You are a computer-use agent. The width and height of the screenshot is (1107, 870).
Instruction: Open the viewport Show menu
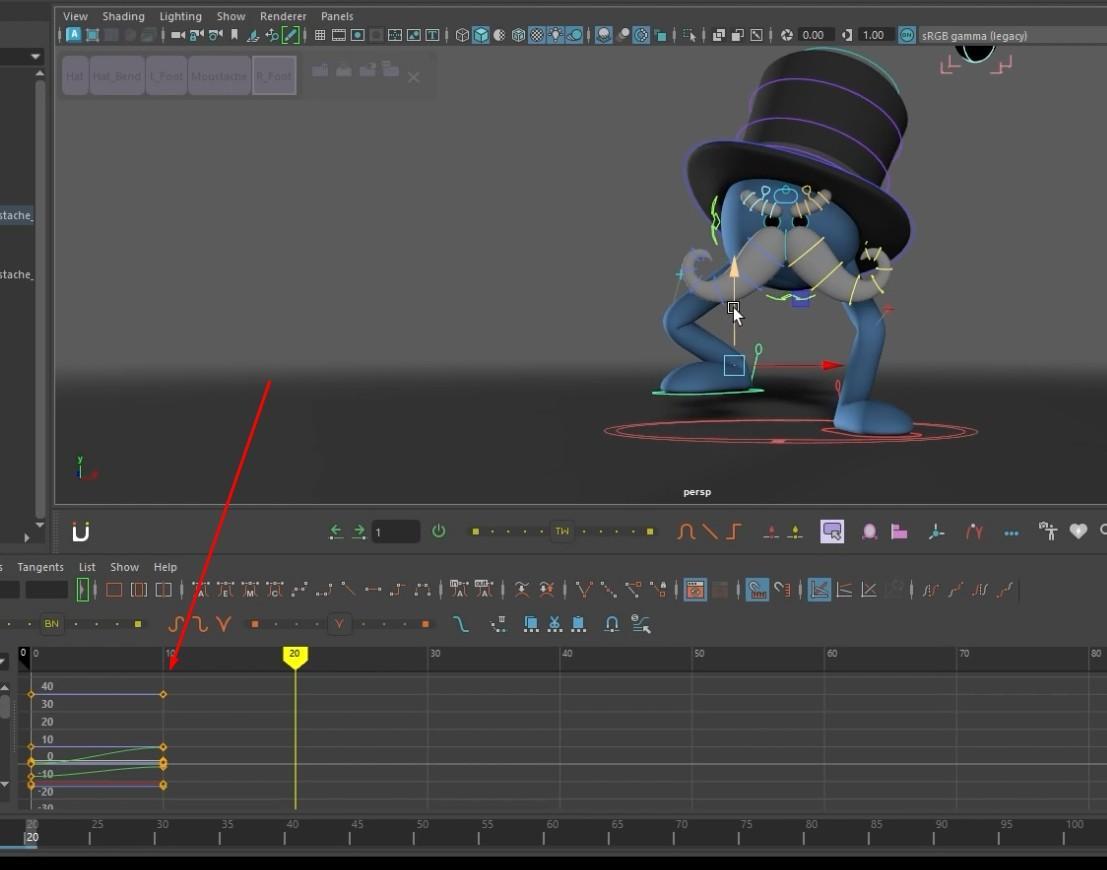[231, 16]
